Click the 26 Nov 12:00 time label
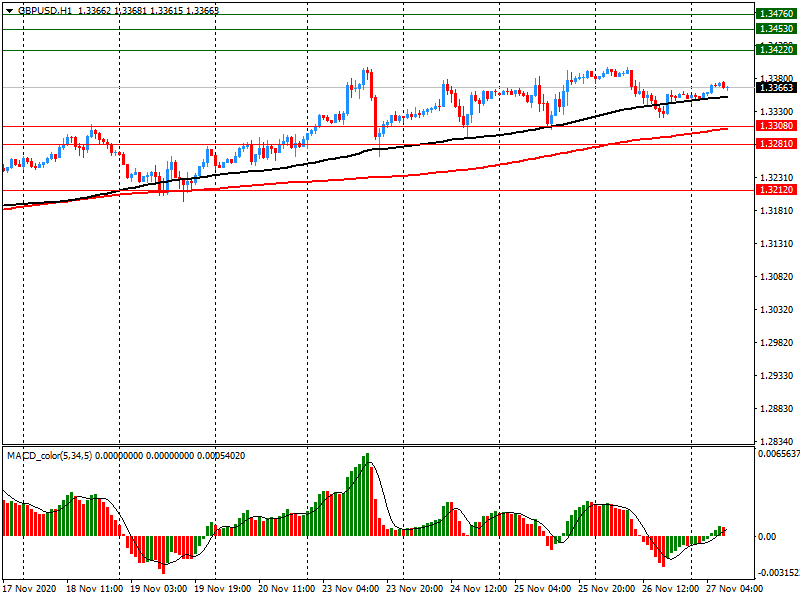This screenshot has width=800, height=600. (670, 589)
